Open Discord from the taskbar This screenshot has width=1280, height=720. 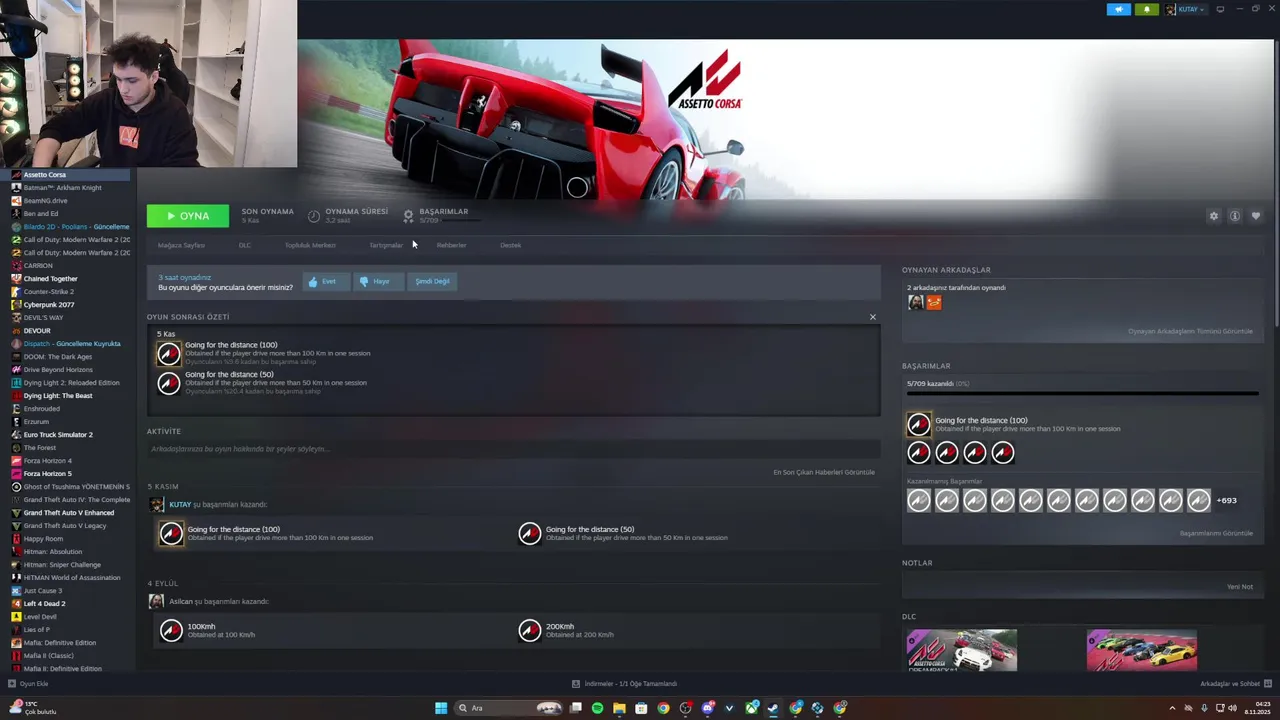click(x=707, y=708)
